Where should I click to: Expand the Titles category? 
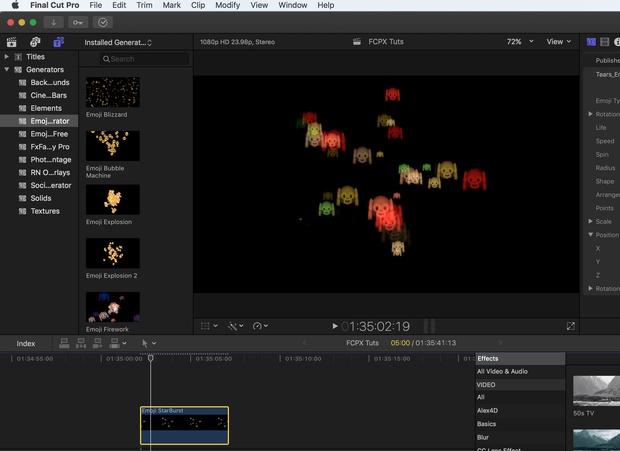click(7, 57)
